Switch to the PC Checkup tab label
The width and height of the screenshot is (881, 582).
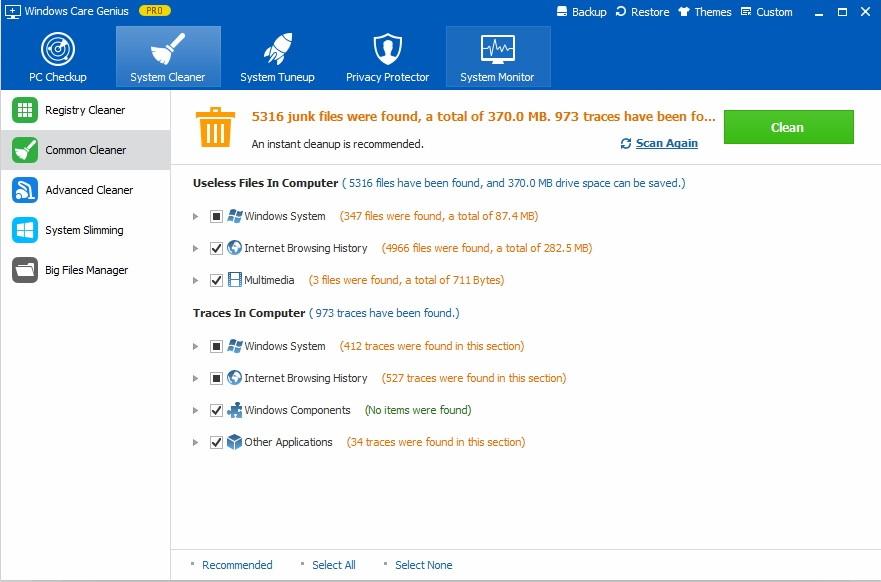pos(58,77)
